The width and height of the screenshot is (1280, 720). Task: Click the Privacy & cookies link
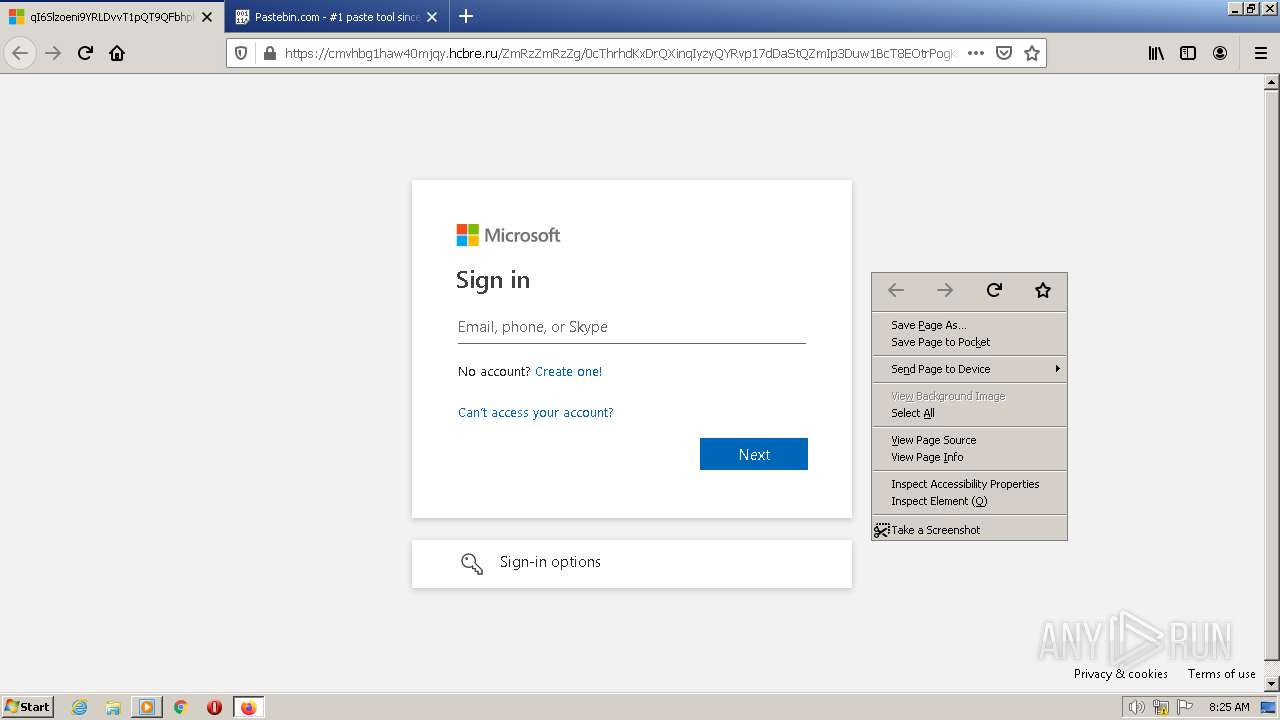1121,674
